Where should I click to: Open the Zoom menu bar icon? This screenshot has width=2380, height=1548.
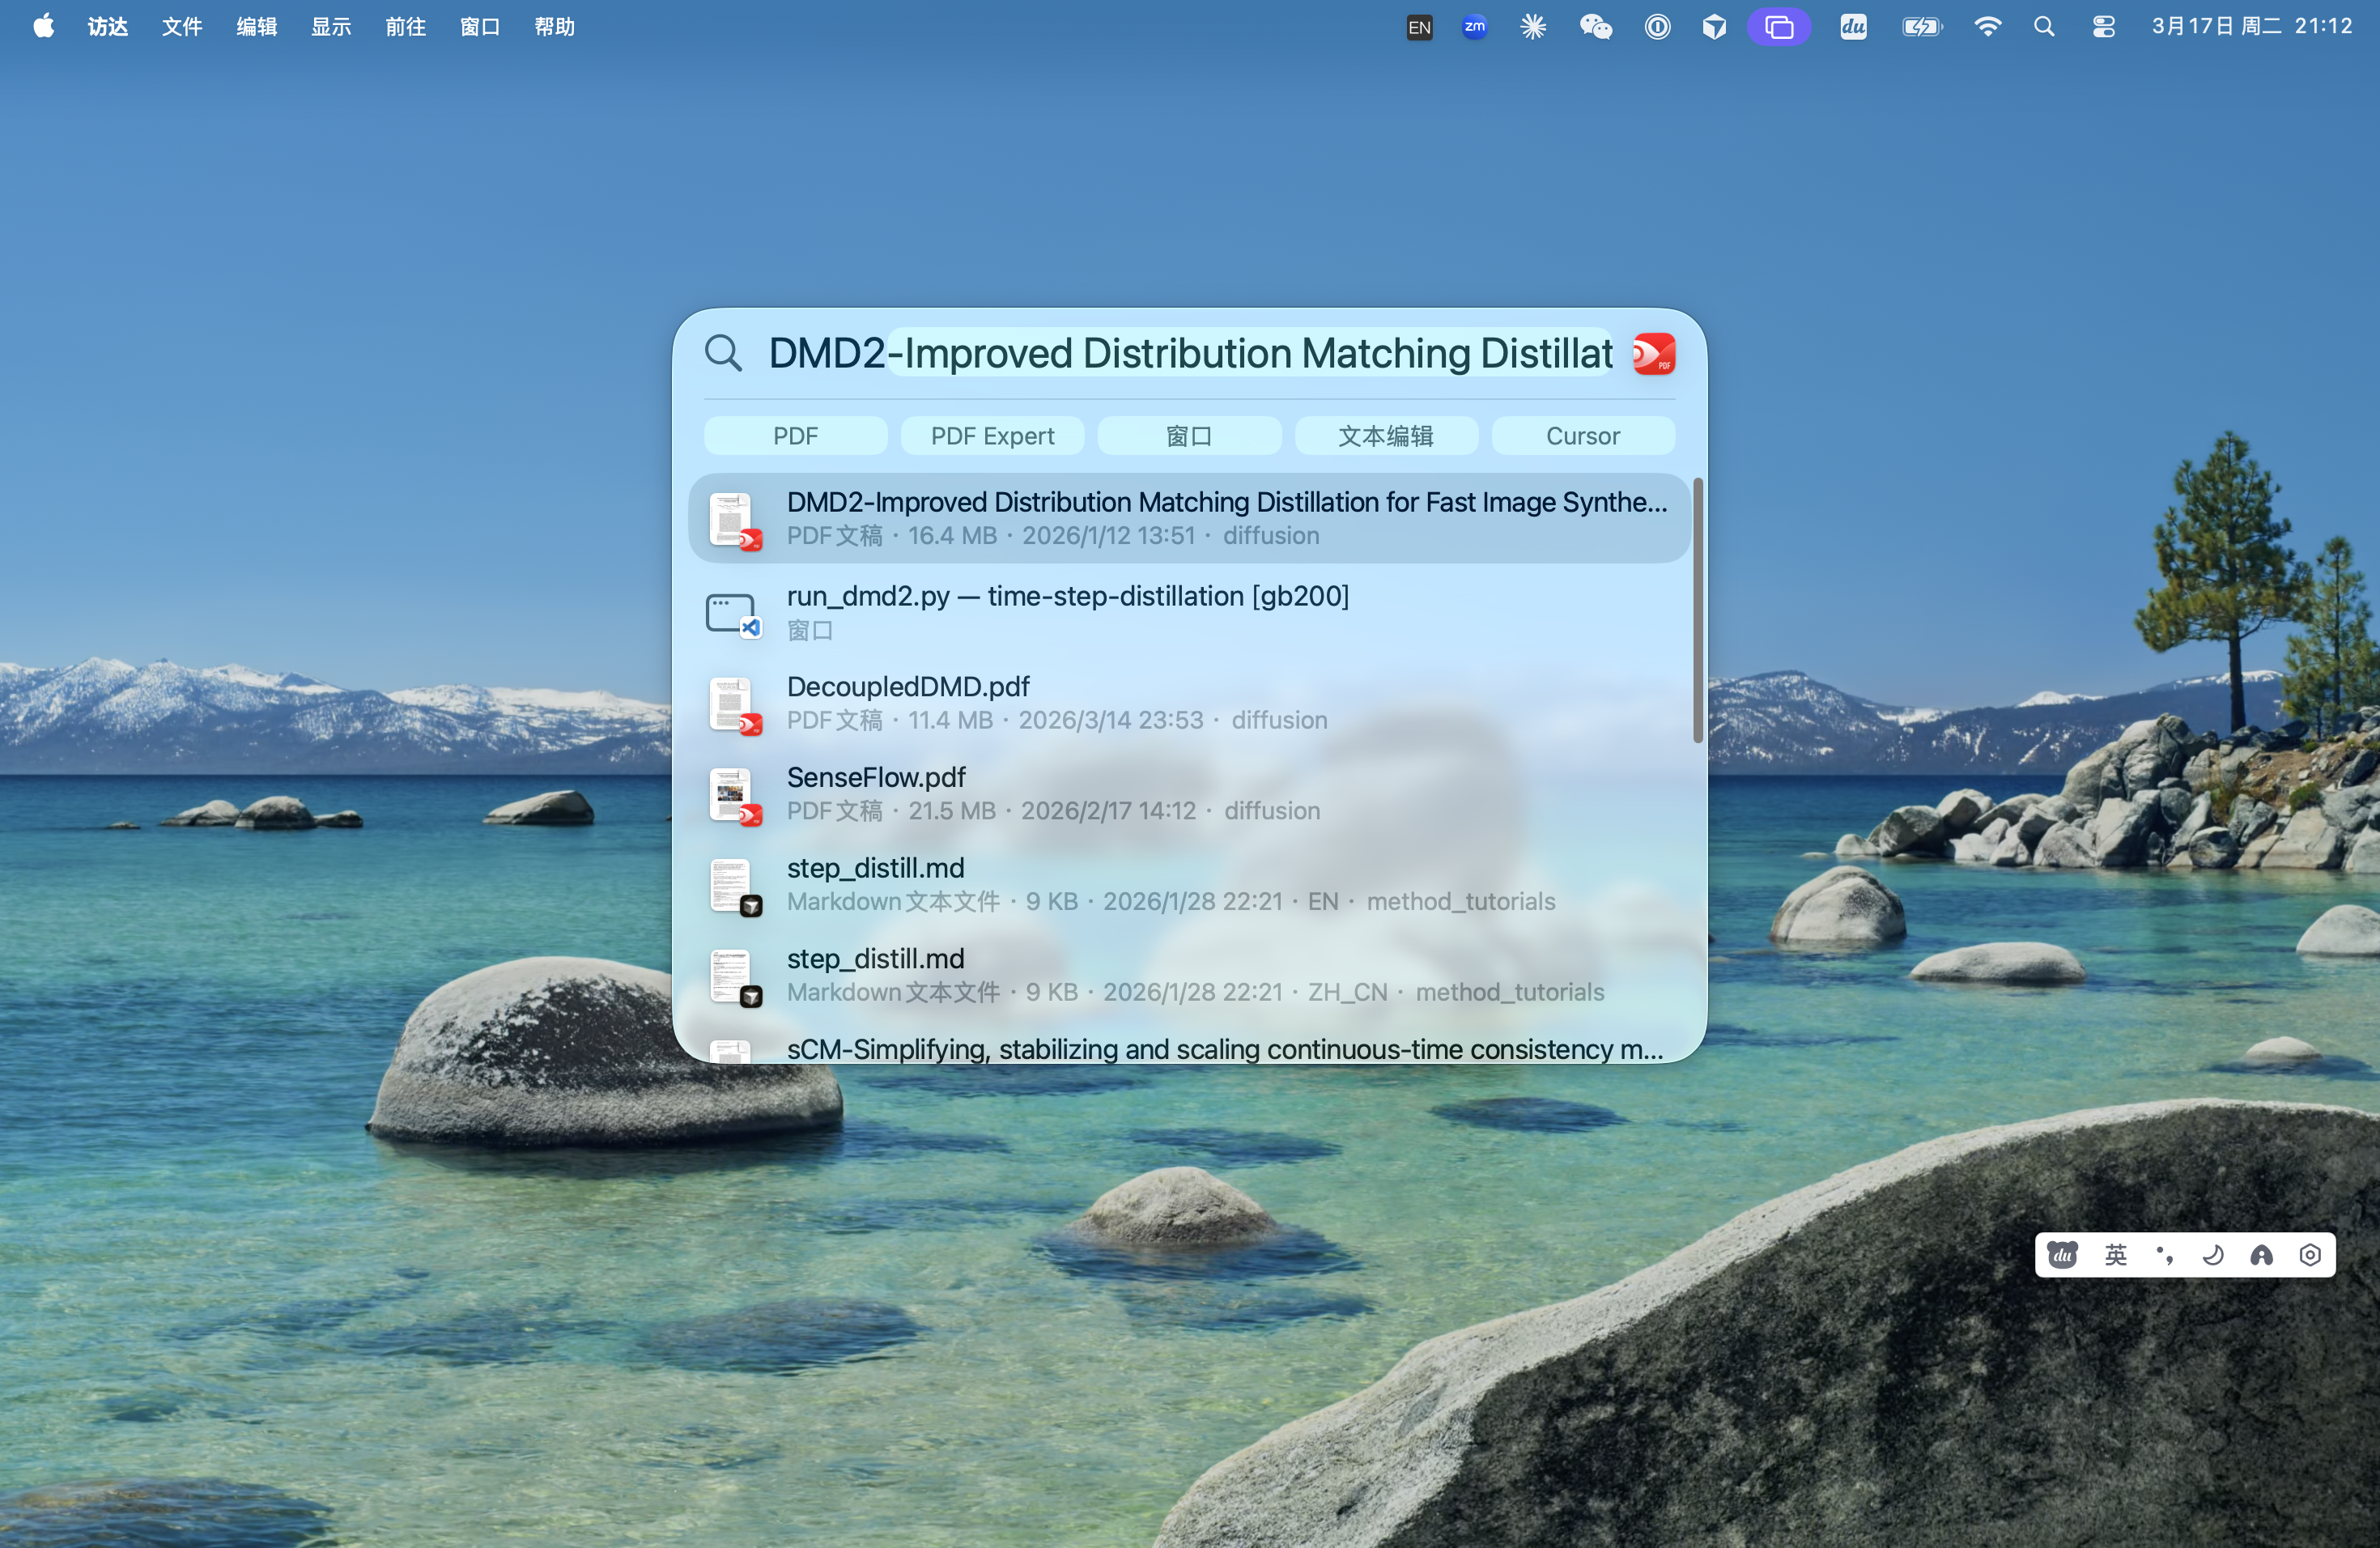click(1474, 27)
